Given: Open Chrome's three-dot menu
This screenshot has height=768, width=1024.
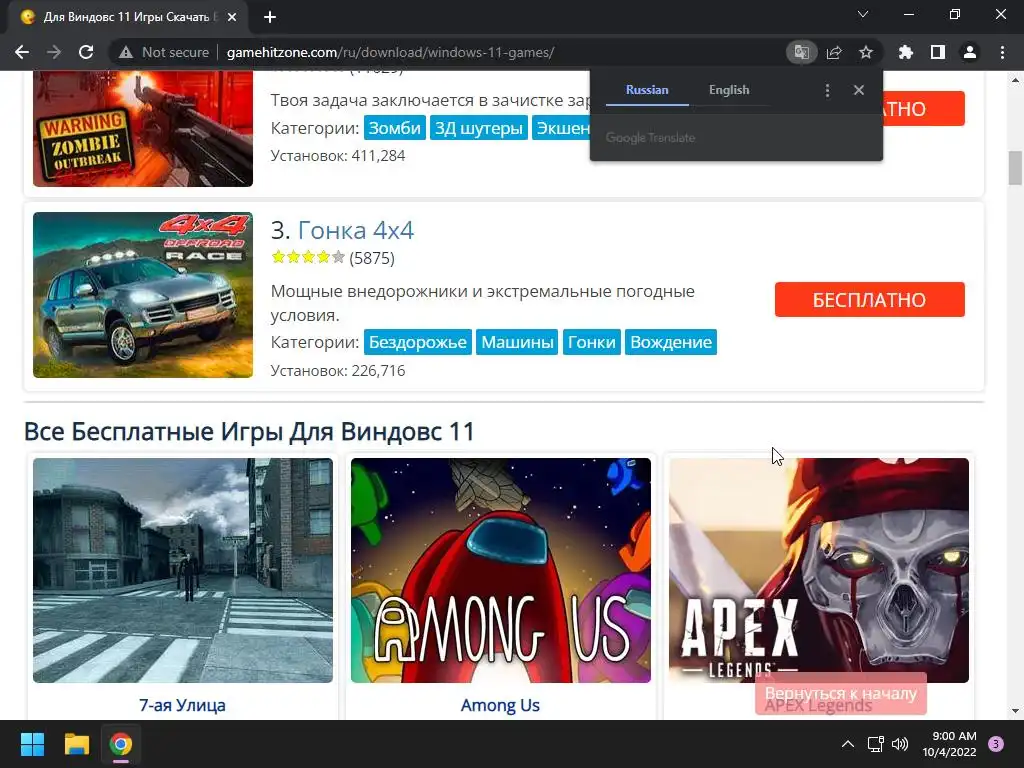Looking at the screenshot, I should coord(1002,52).
